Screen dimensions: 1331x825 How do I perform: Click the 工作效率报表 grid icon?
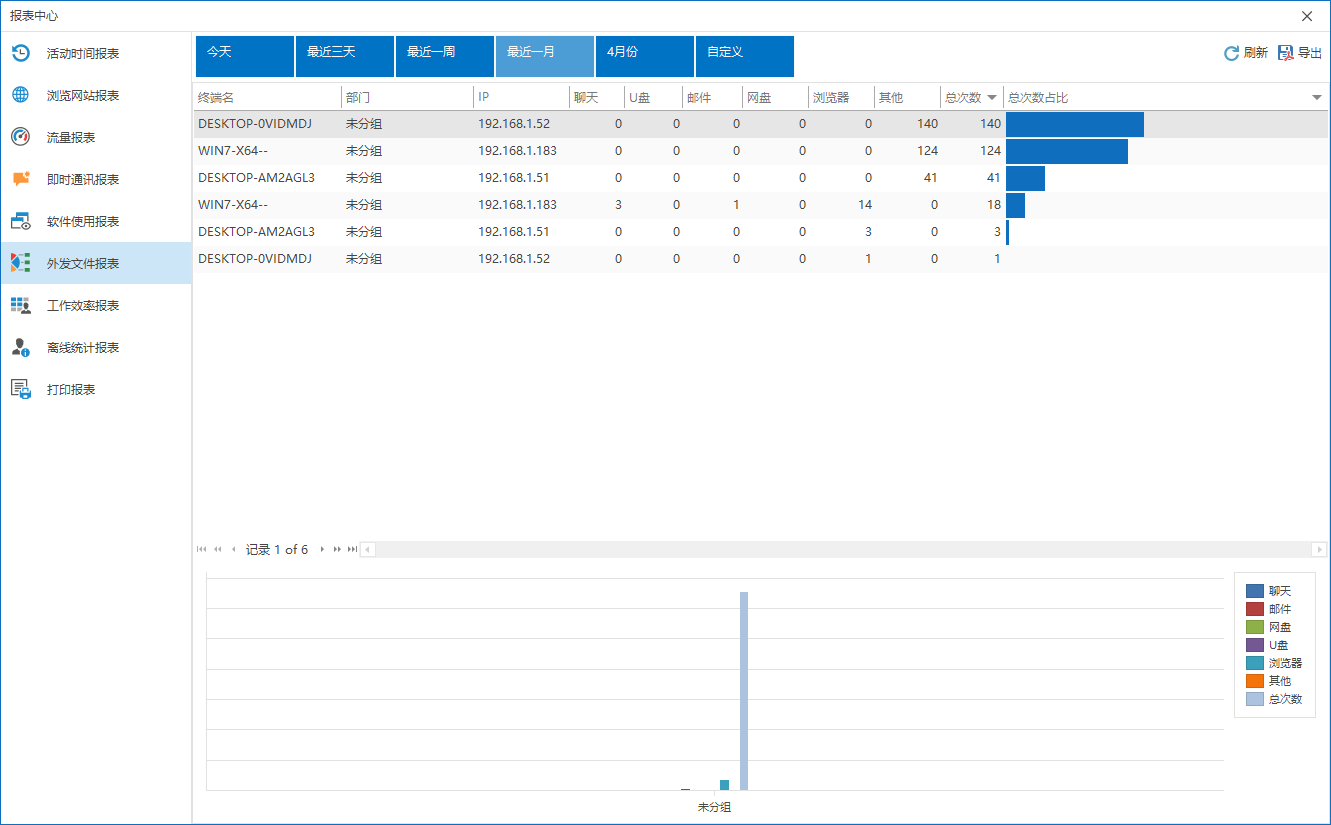[20, 305]
